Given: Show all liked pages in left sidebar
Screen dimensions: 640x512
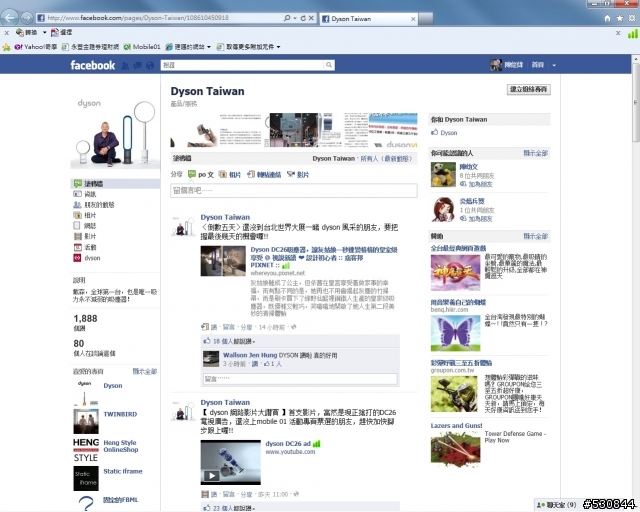Looking at the screenshot, I should pos(145,372).
